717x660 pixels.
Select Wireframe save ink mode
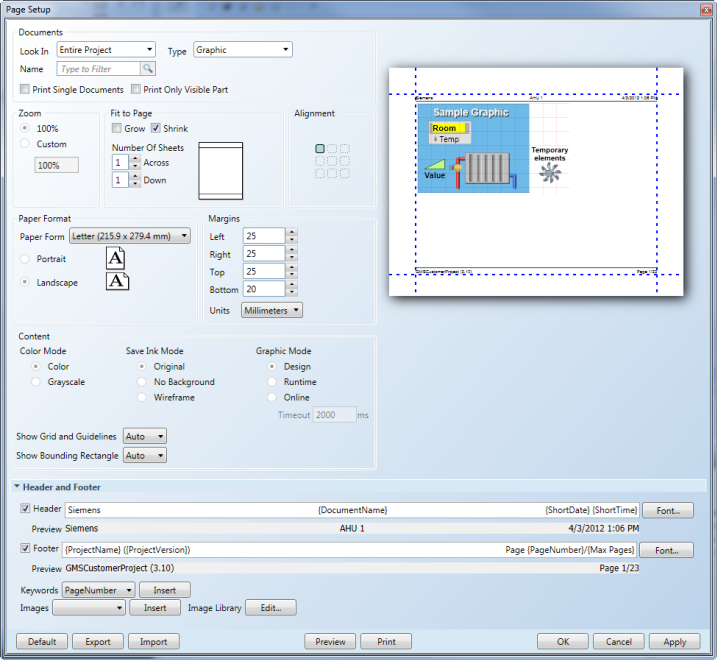point(144,397)
